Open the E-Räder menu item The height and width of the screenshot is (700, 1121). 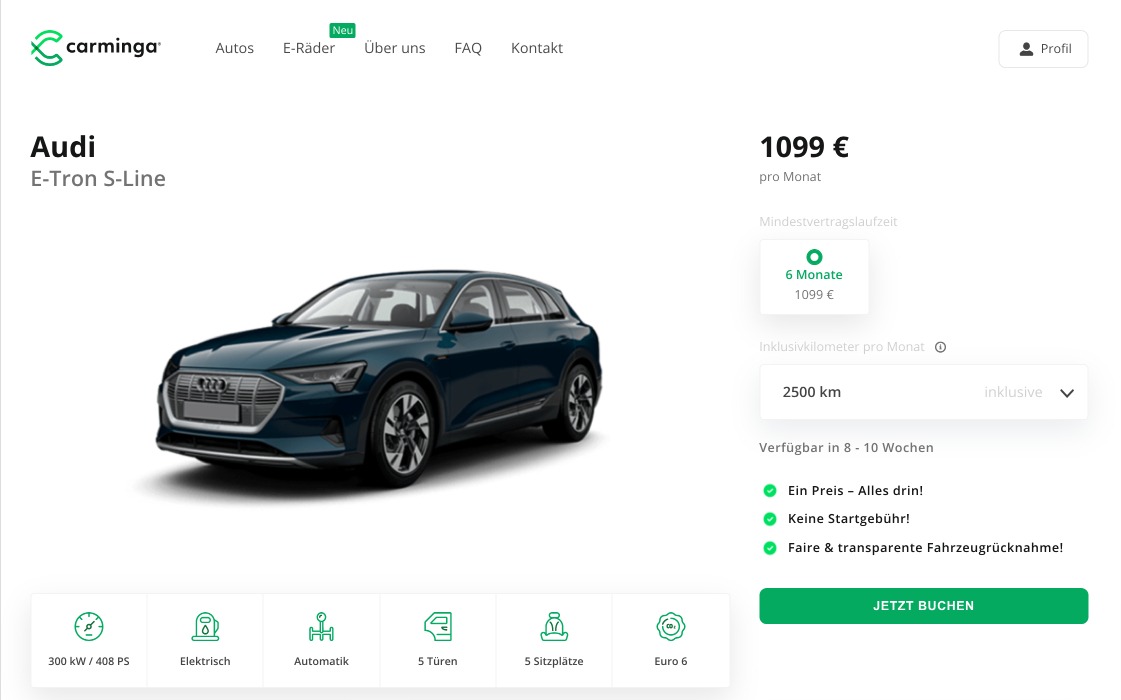[x=309, y=48]
